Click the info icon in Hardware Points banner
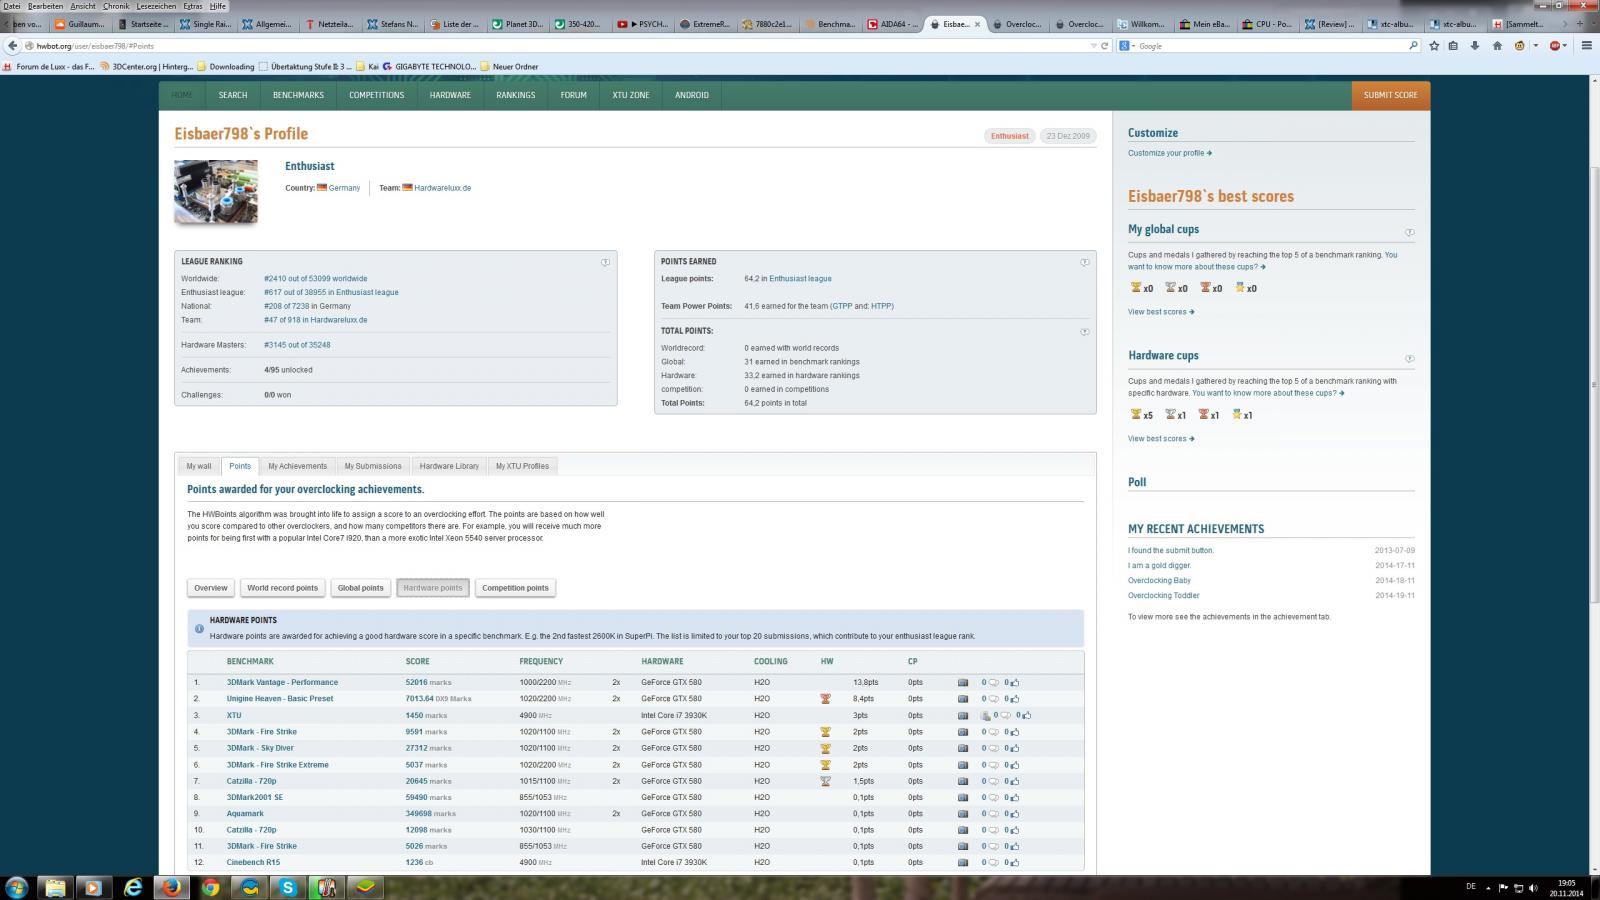The height and width of the screenshot is (900, 1600). click(x=199, y=629)
